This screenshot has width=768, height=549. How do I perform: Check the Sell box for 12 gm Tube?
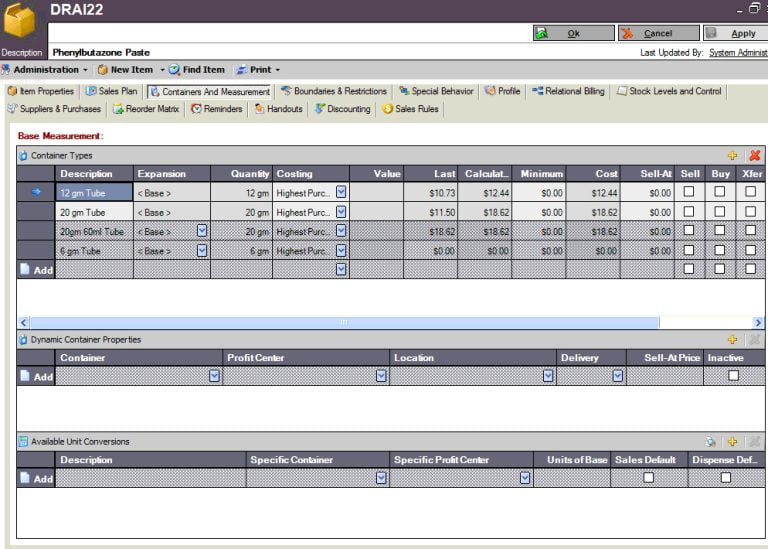coord(688,192)
